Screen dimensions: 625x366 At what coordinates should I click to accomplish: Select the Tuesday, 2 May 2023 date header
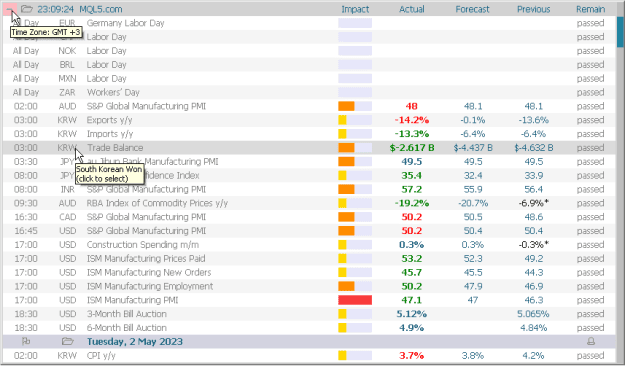tap(135, 342)
